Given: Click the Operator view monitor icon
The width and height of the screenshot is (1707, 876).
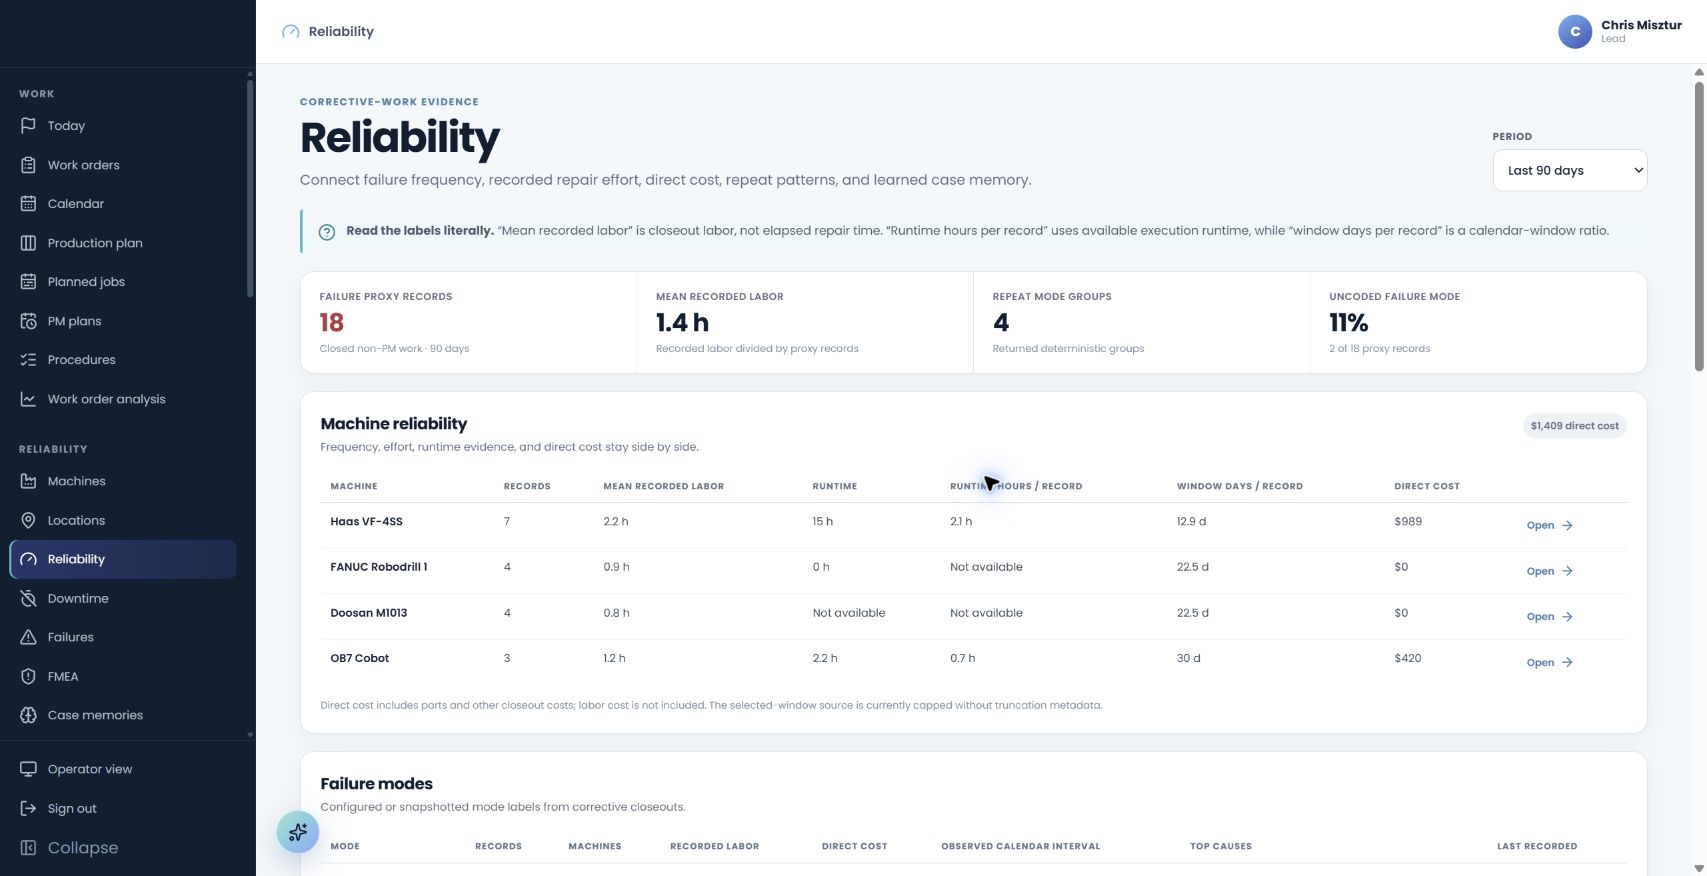Looking at the screenshot, I should coord(28,769).
